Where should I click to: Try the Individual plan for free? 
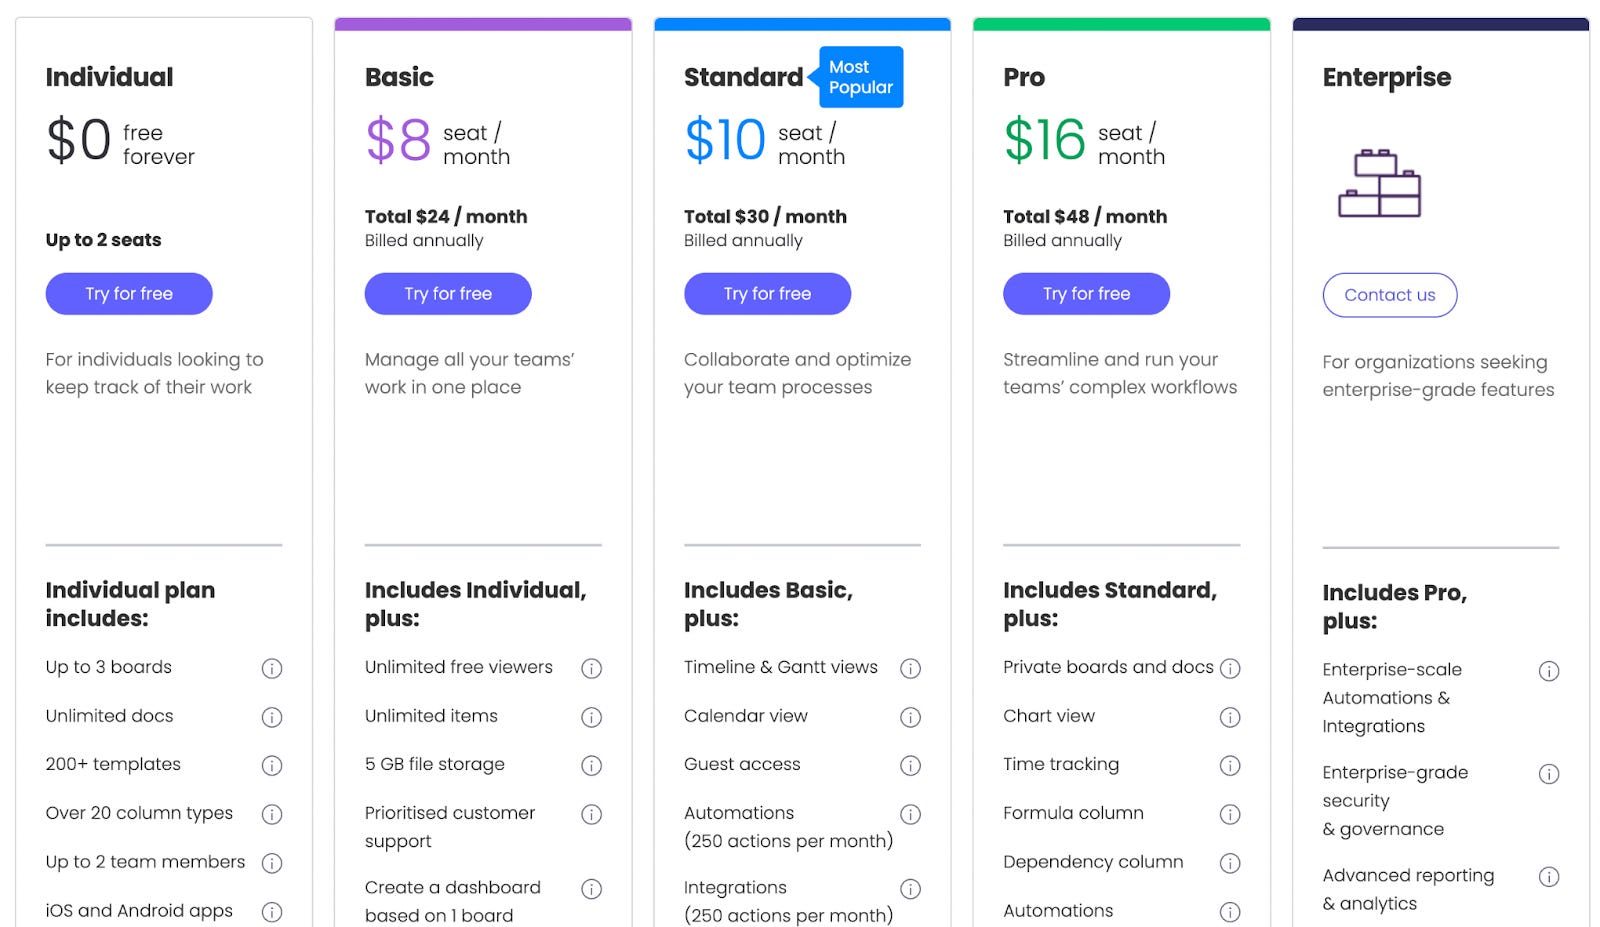click(x=129, y=294)
